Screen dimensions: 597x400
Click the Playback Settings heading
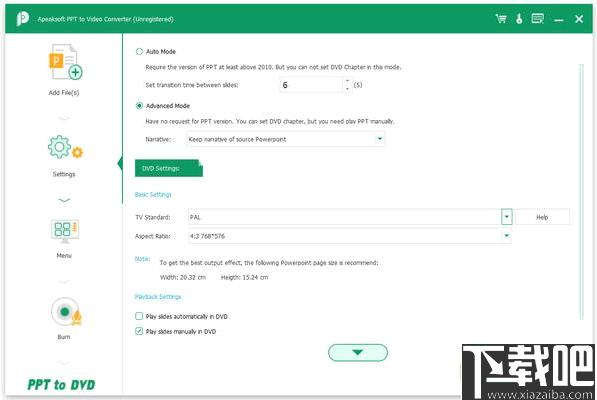pyautogui.click(x=158, y=296)
